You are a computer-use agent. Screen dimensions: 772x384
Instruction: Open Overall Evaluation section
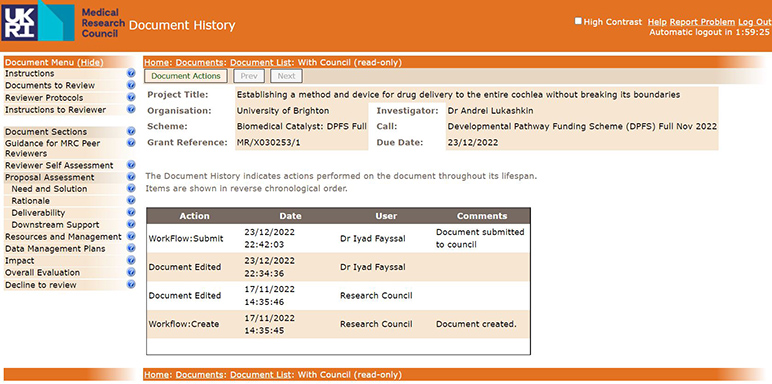pos(42,273)
